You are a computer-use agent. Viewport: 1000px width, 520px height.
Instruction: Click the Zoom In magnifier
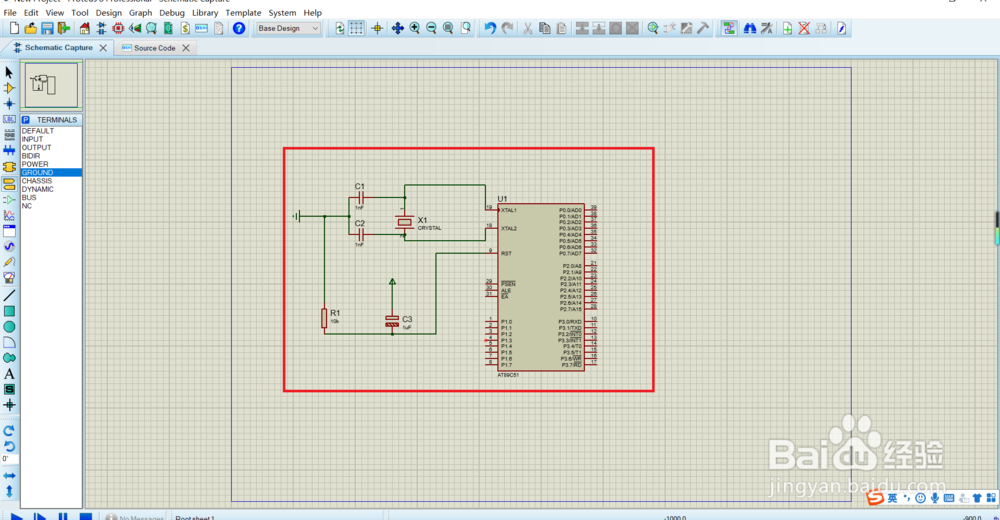[415, 28]
